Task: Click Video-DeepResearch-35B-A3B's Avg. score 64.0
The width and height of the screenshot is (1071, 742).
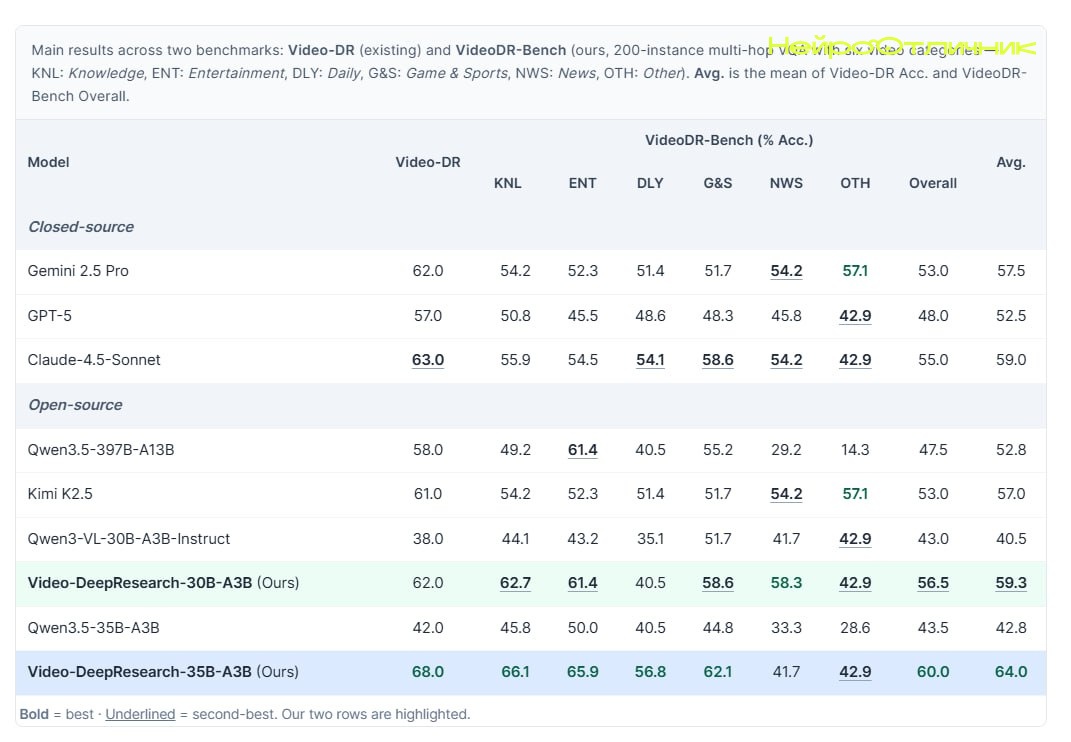Action: [x=1011, y=672]
